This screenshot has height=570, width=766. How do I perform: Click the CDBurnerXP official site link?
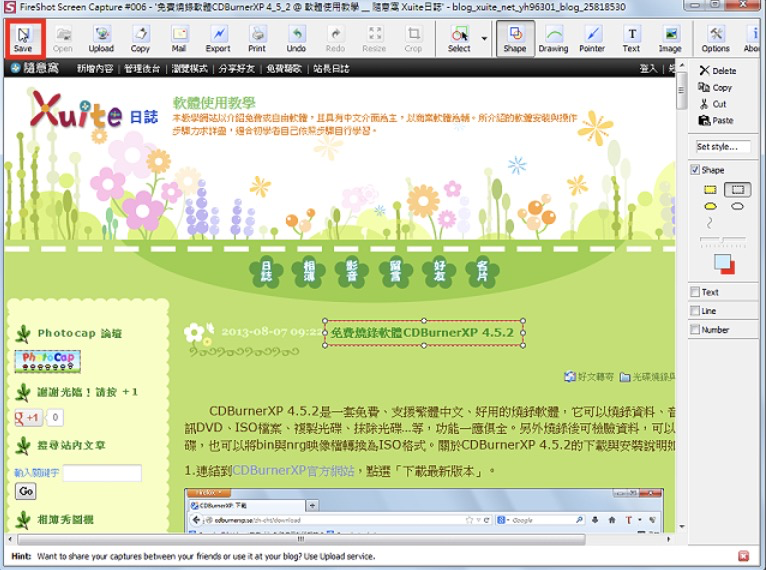[293, 471]
